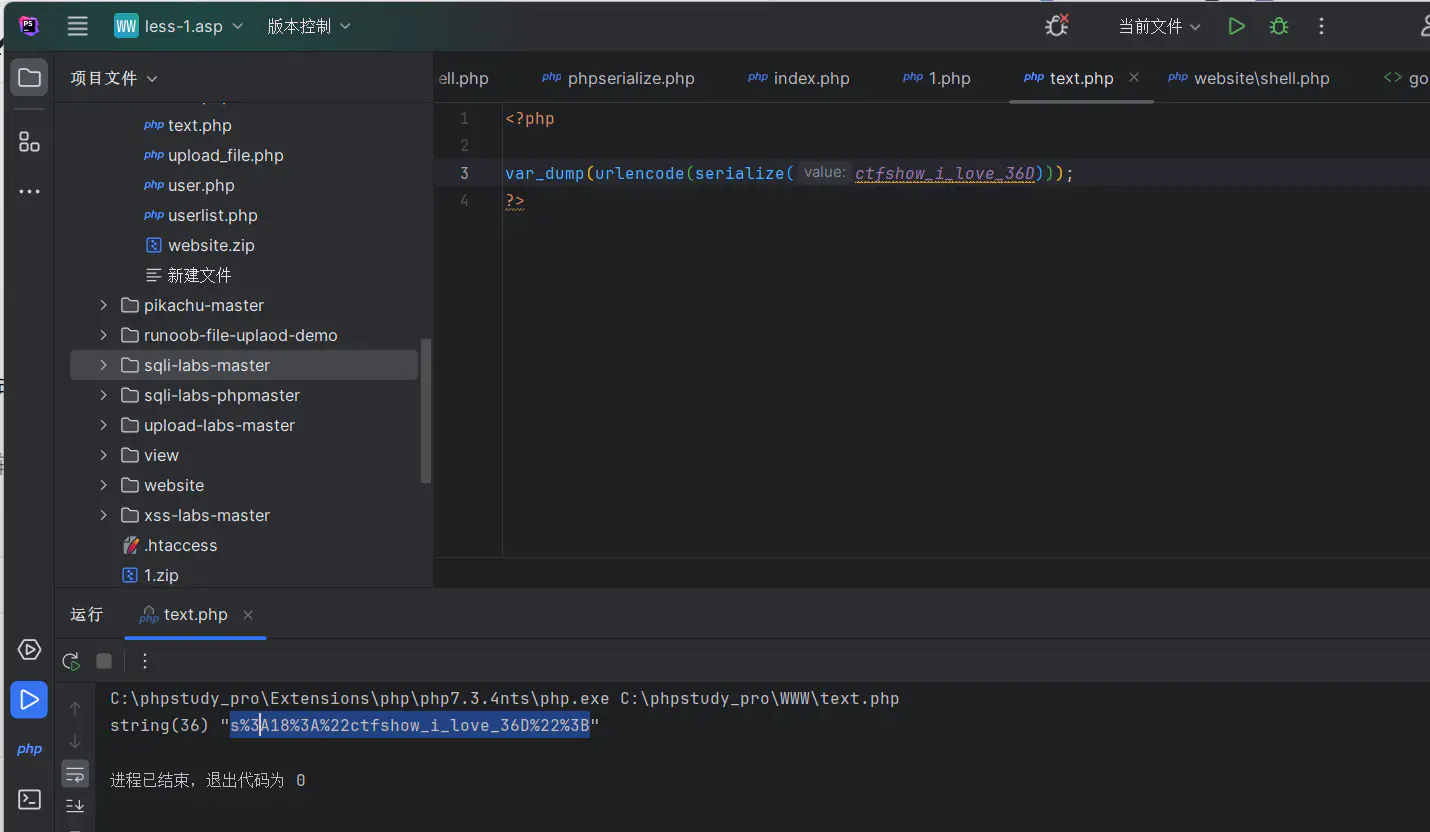Open upload_file.php in the project tree
This screenshot has width=1430, height=832.
[215, 155]
